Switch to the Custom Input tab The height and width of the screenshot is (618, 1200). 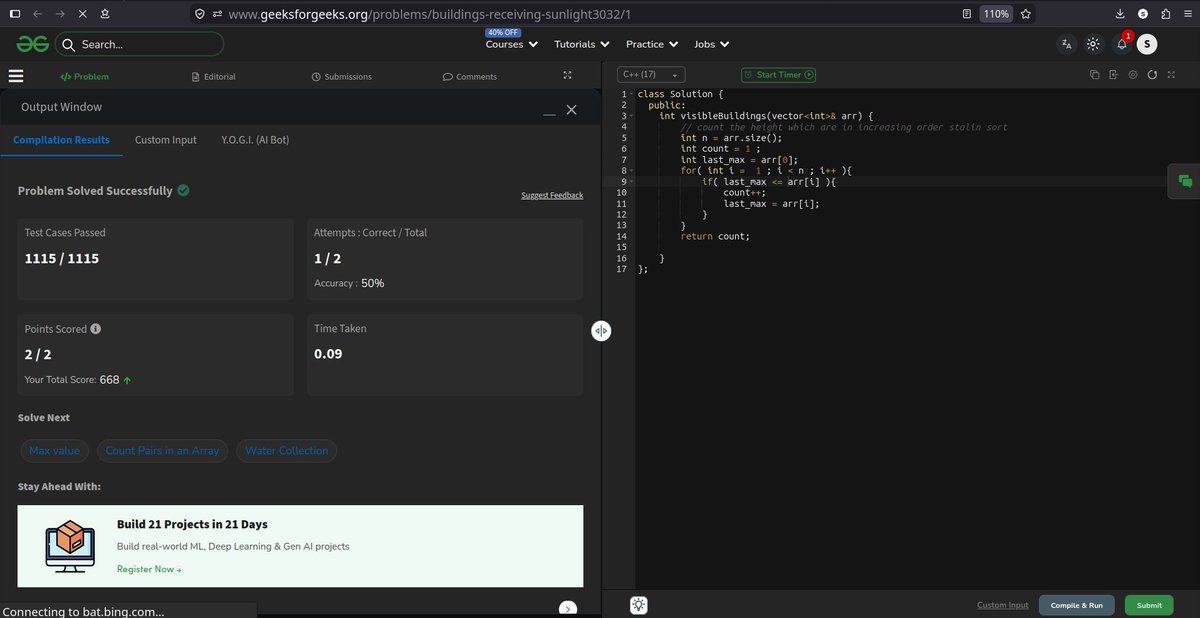(165, 140)
